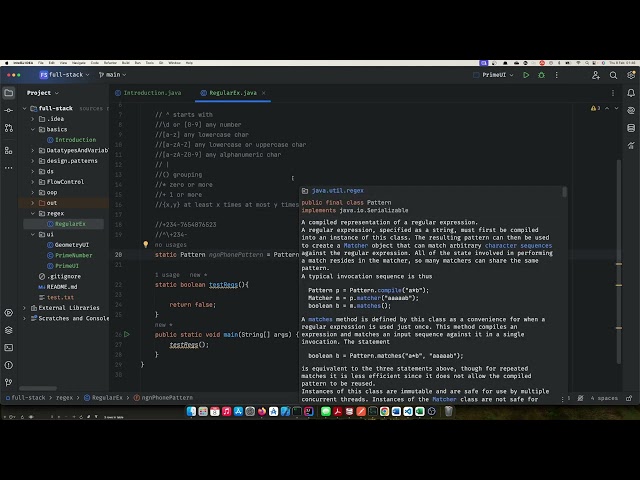Viewport: 640px width, 480px height.
Task: Open IDE settings gear
Action: click(x=631, y=75)
